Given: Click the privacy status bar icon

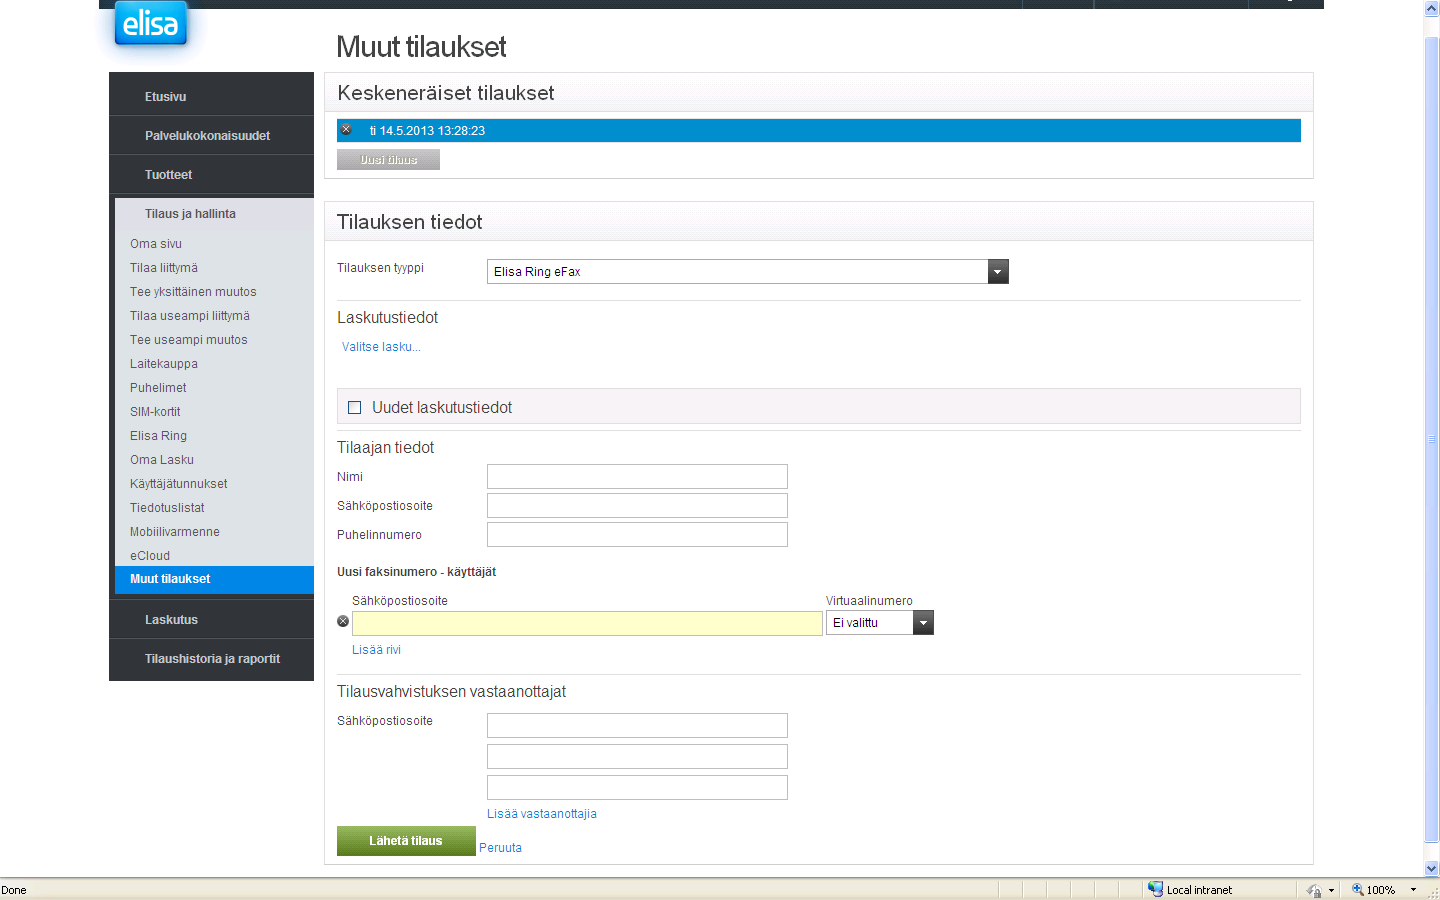Looking at the screenshot, I should [x=1314, y=889].
